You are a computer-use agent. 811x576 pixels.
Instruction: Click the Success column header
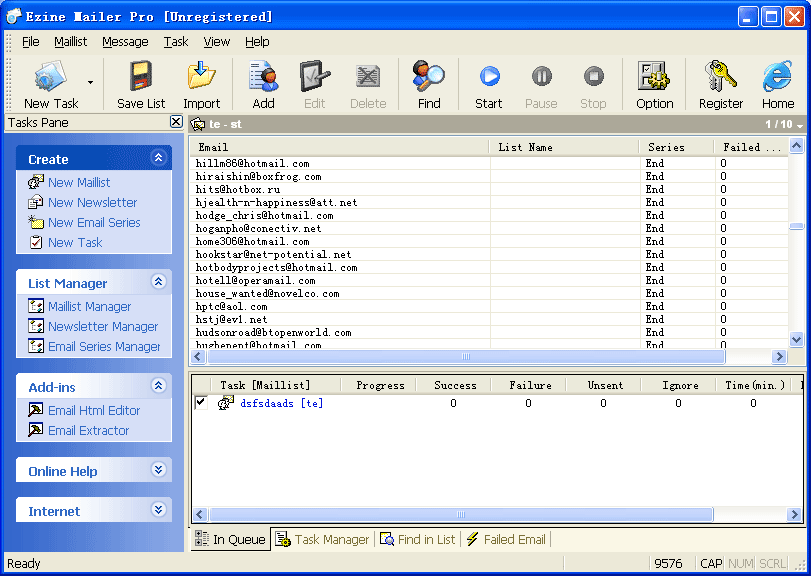click(455, 385)
